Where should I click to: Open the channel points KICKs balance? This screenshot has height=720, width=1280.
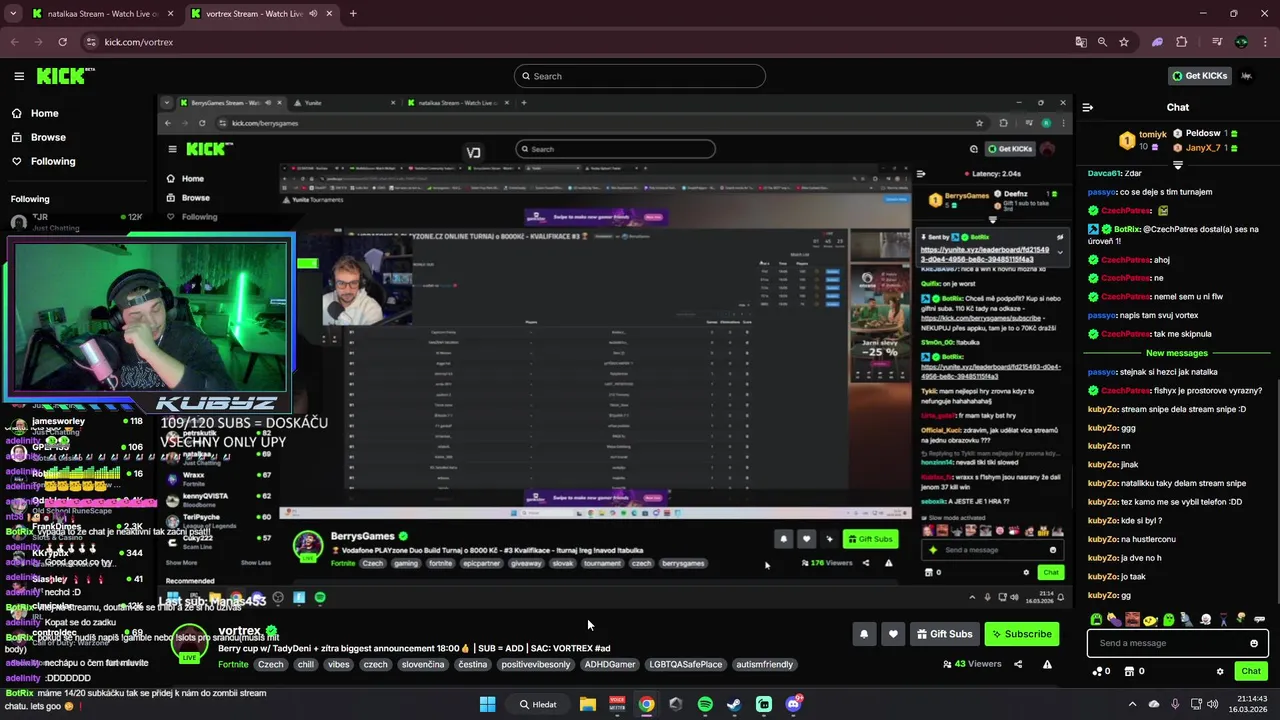click(1101, 671)
